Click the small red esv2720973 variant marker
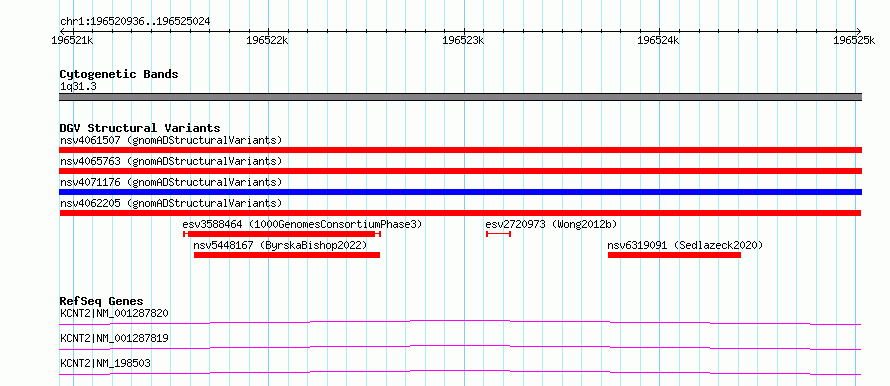The image size is (890, 386). (x=499, y=234)
